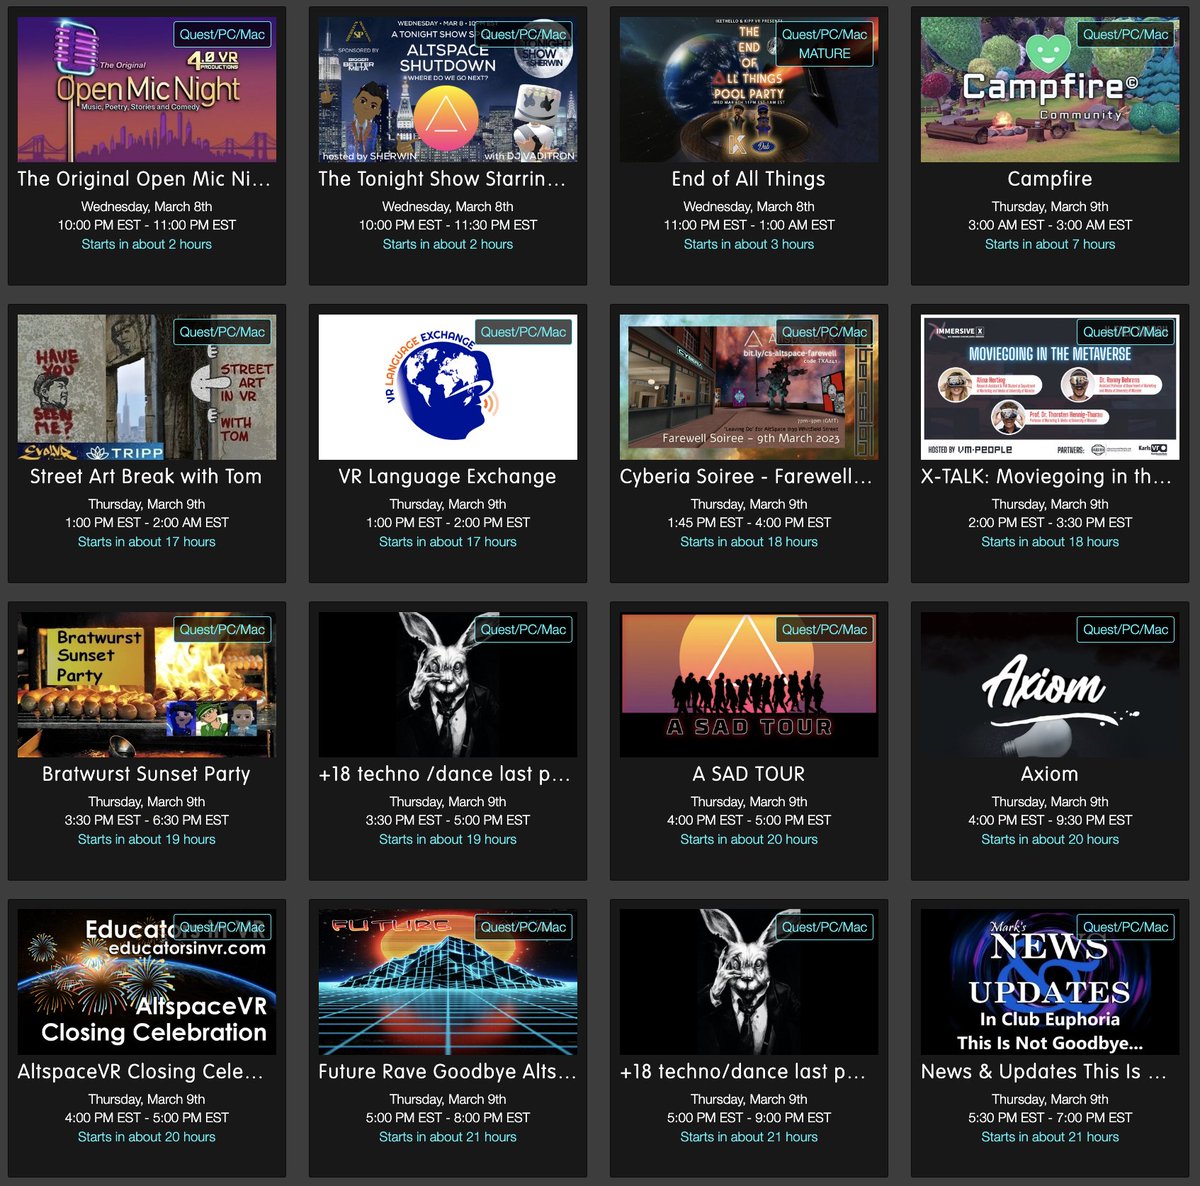Open A SAD TOUR thumbnail image

[x=749, y=685]
